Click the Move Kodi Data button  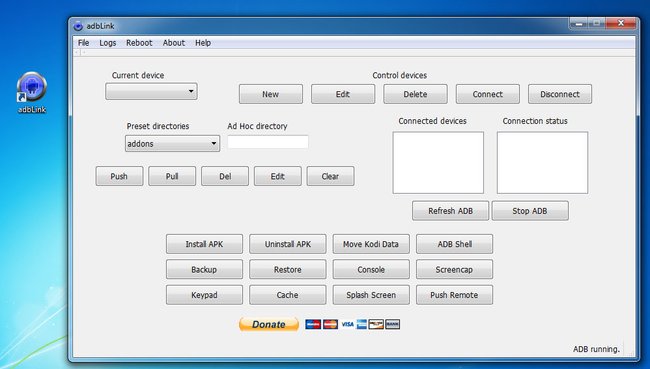371,244
